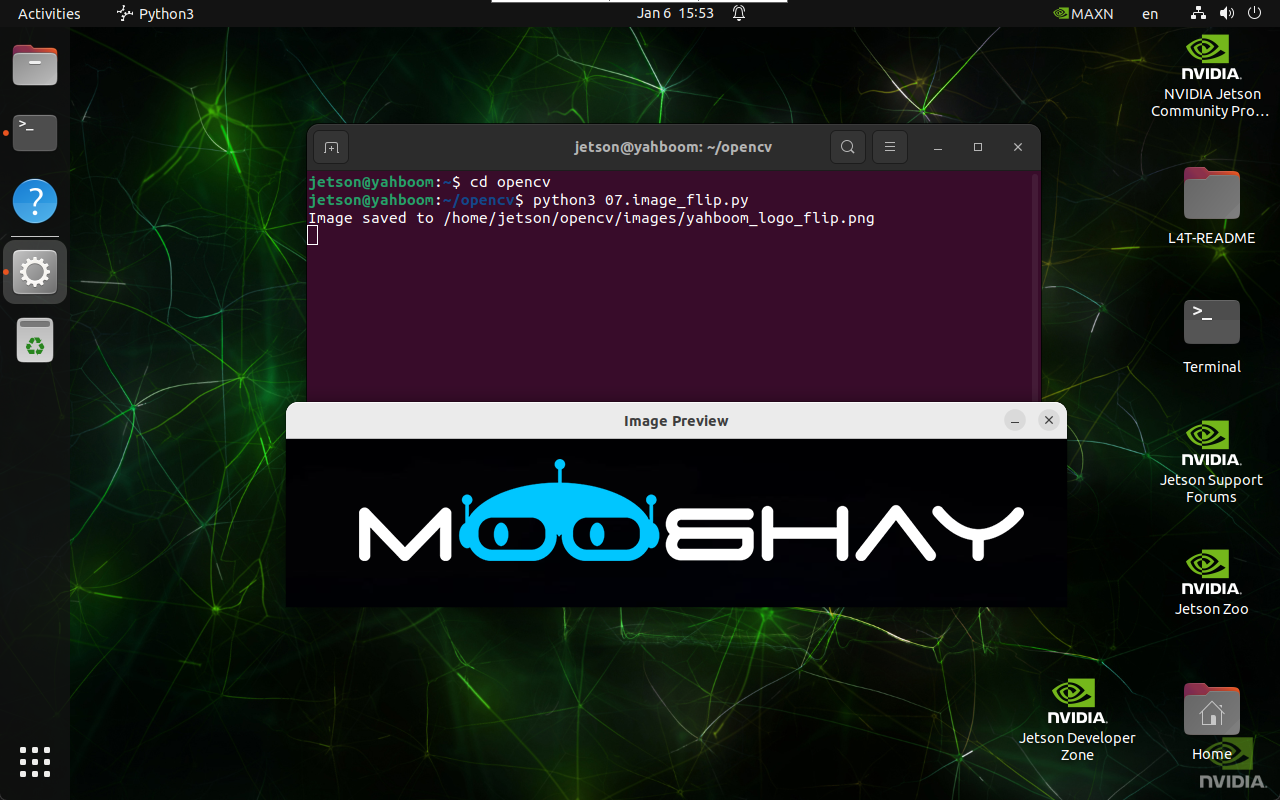
Task: Open Settings from the dock
Action: 35,271
